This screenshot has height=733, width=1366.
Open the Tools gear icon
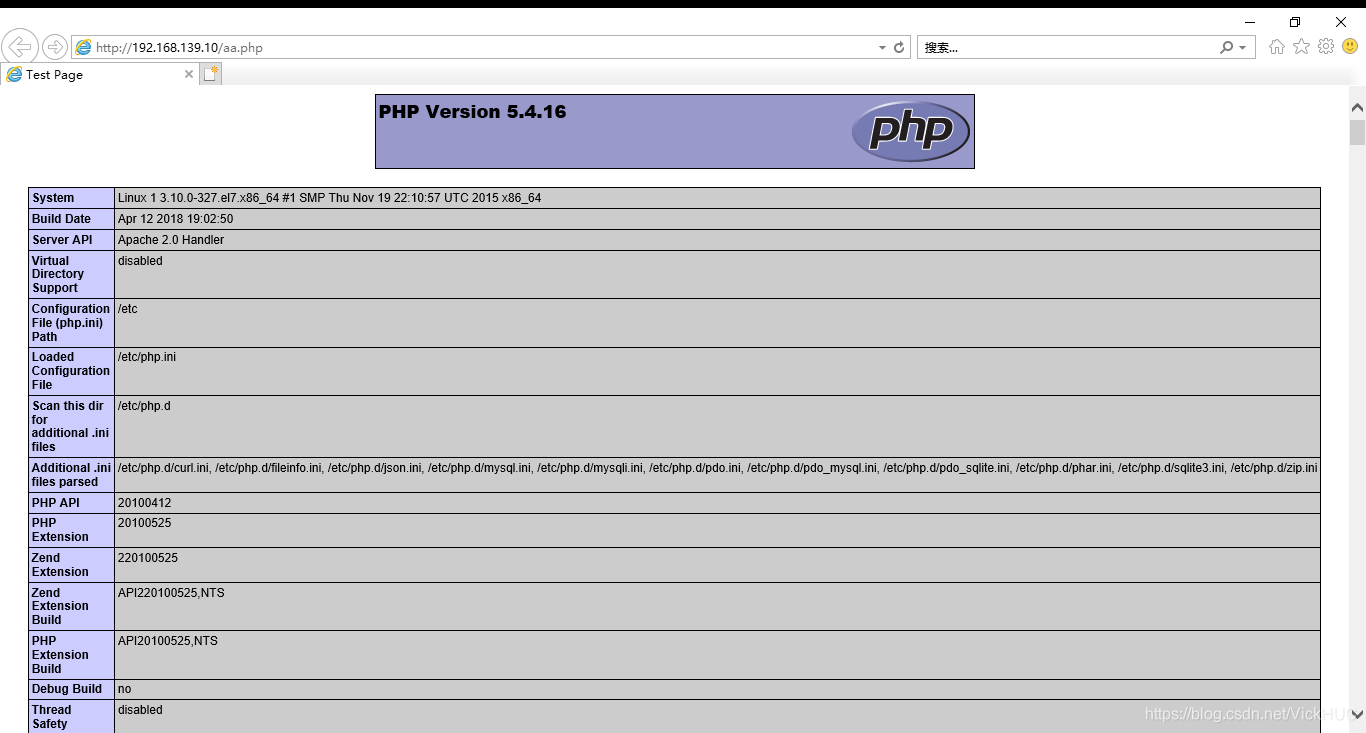tap(1326, 46)
